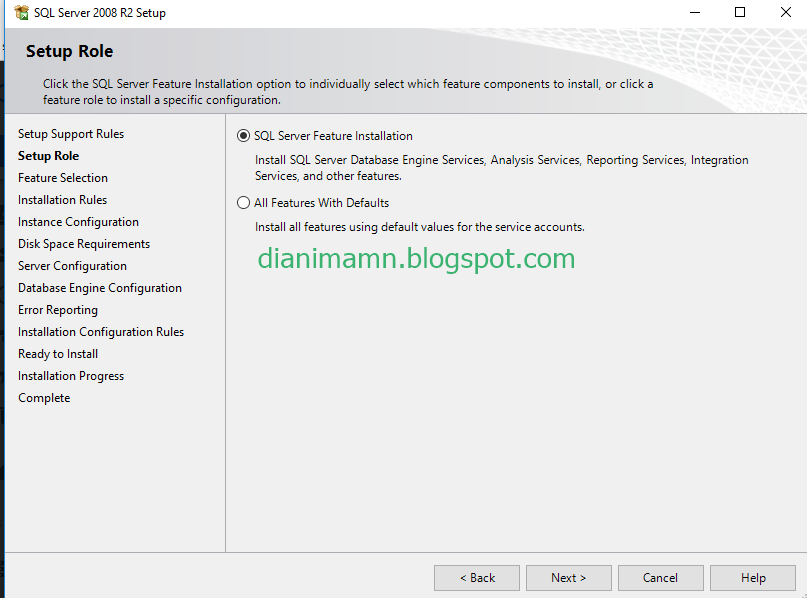Select the Error Reporting step
The image size is (807, 598).
[57, 309]
